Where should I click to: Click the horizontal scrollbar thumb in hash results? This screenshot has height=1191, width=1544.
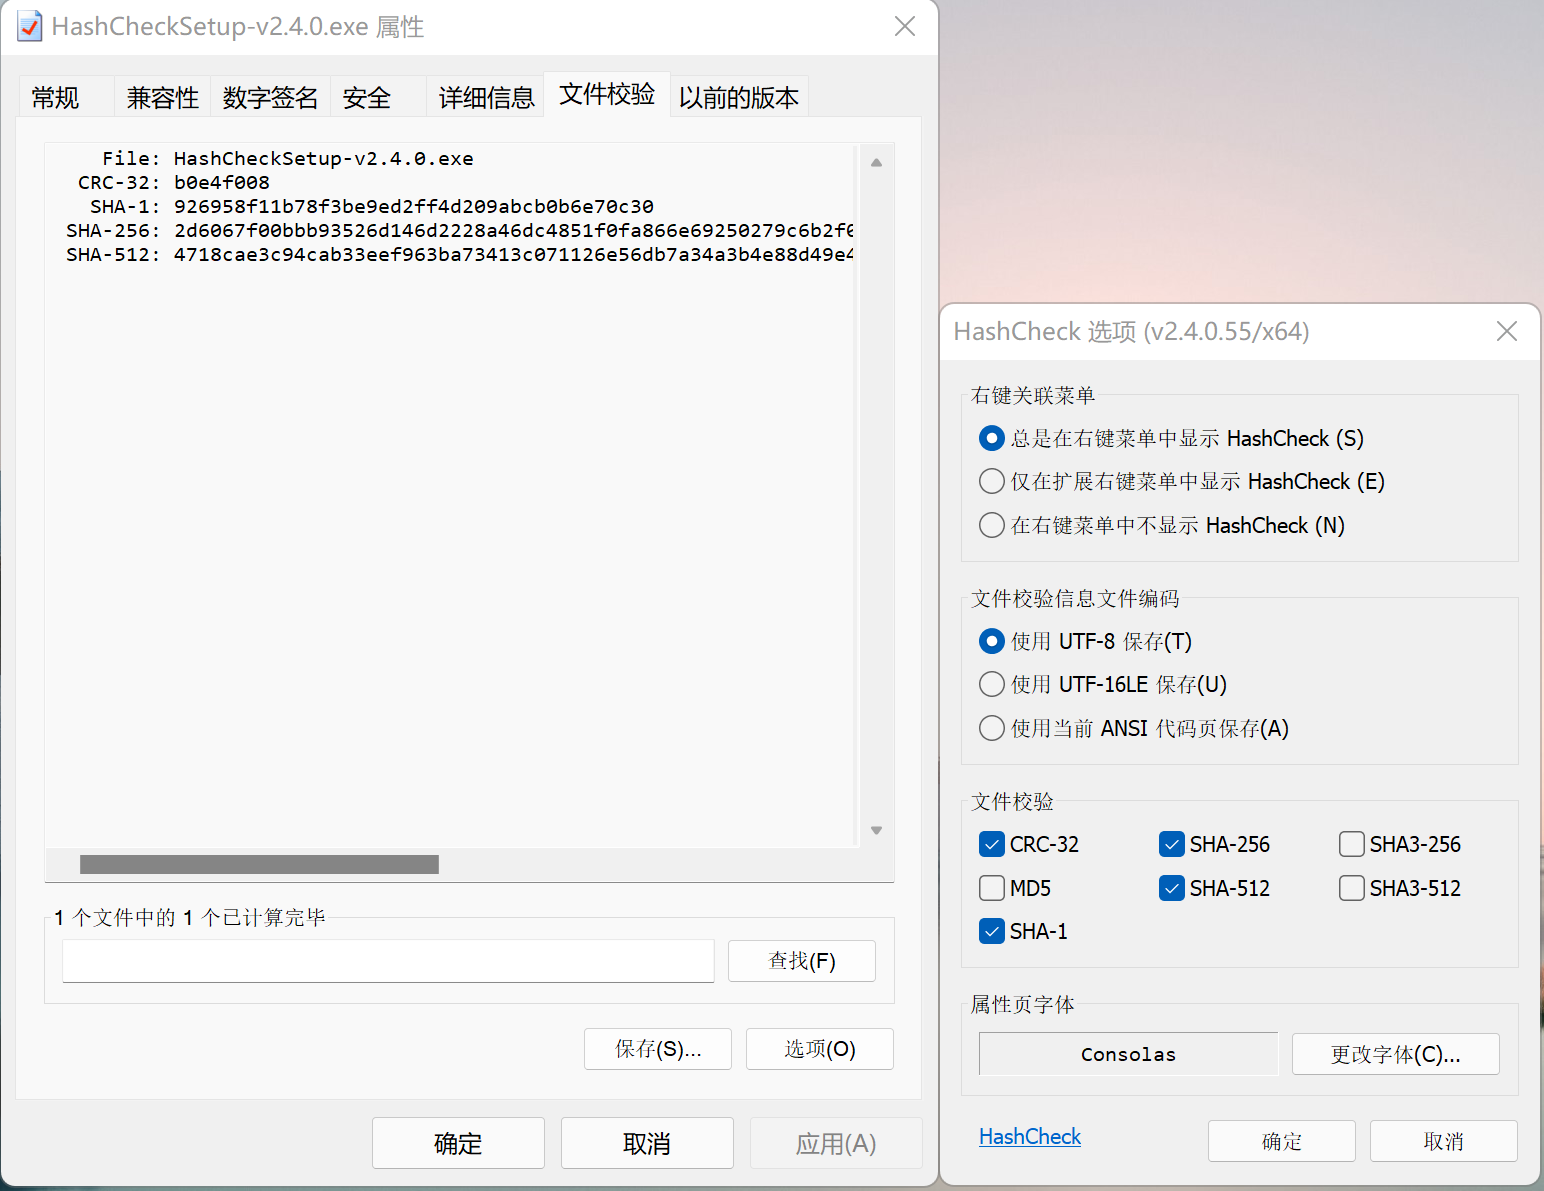pyautogui.click(x=259, y=864)
